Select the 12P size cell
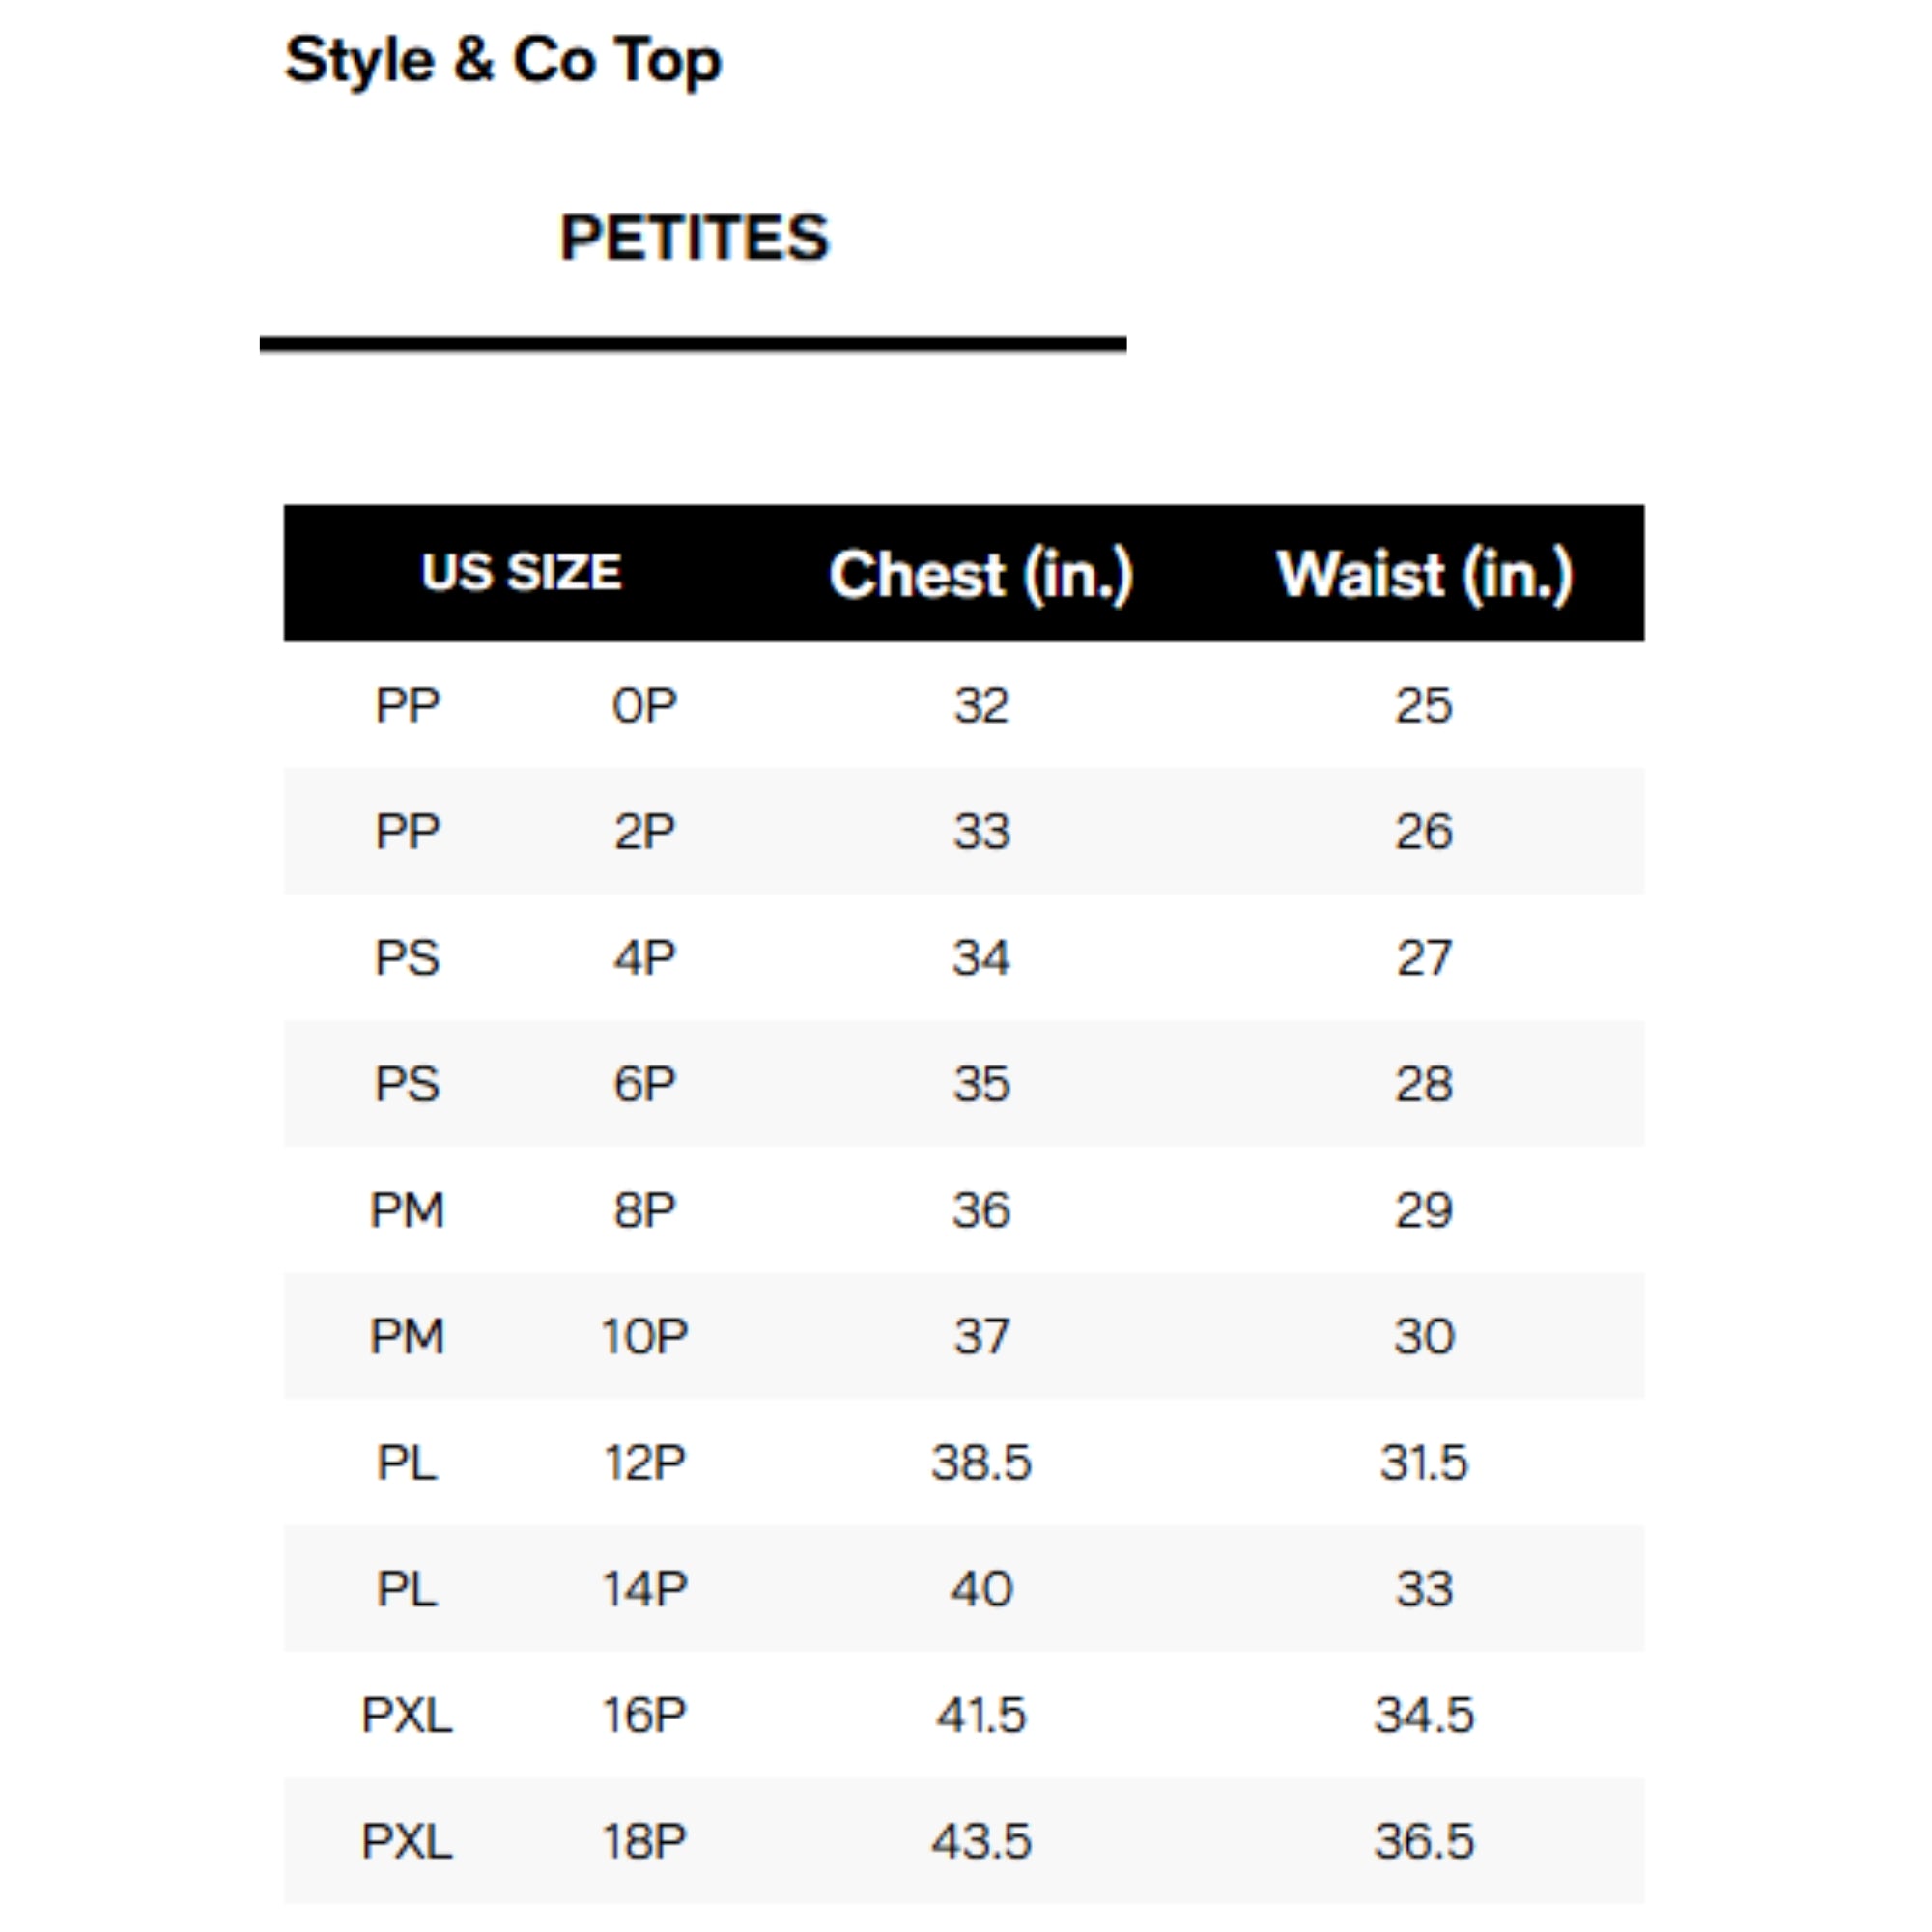 click(645, 1462)
